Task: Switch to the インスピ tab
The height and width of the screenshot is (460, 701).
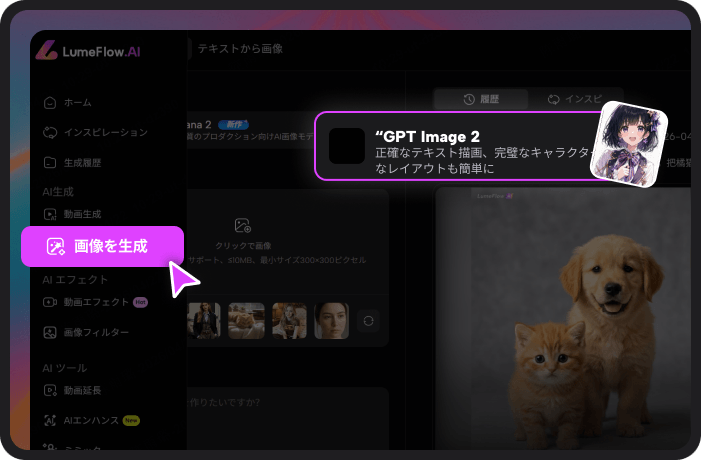Action: pos(576,99)
